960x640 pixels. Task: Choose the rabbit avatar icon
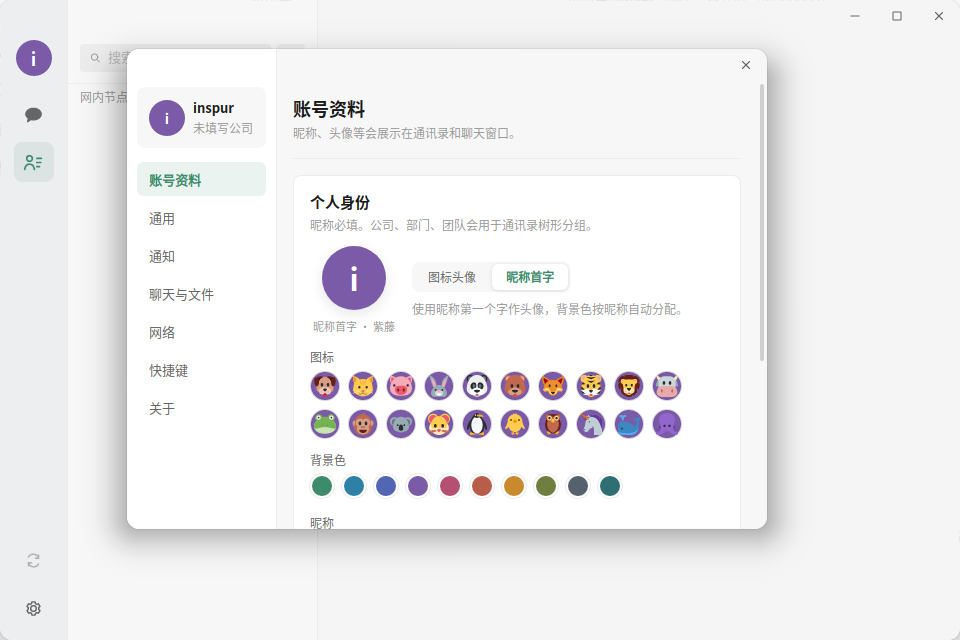coord(439,386)
